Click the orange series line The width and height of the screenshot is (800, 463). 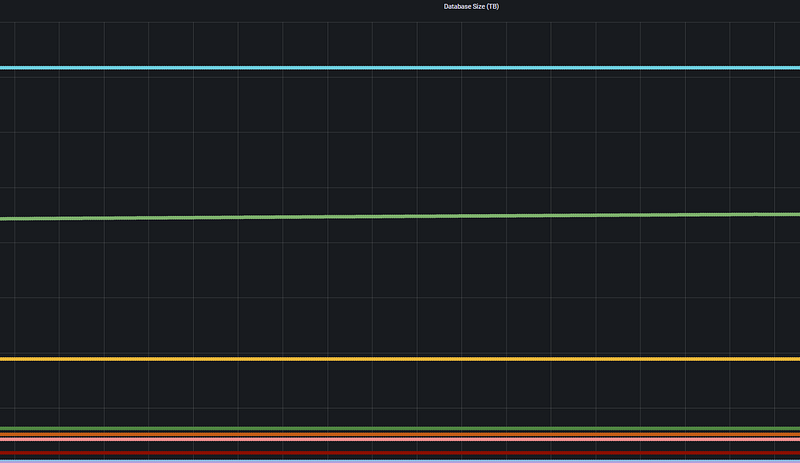(x=400, y=434)
